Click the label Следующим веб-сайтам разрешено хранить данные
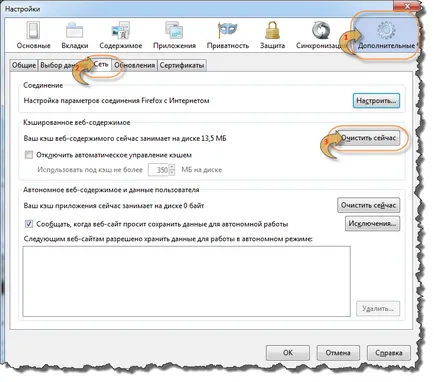 [168, 239]
